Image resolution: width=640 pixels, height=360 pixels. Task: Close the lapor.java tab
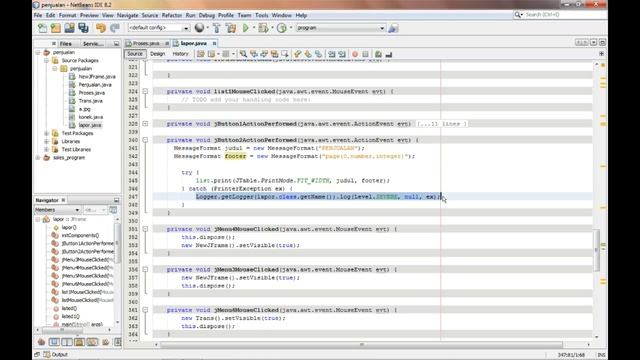214,43
